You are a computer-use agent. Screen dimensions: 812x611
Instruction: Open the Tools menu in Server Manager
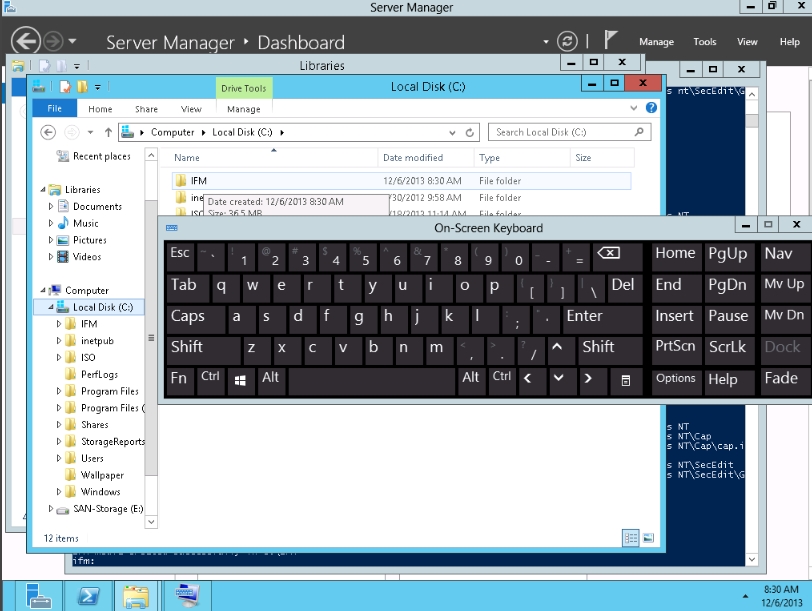point(705,42)
